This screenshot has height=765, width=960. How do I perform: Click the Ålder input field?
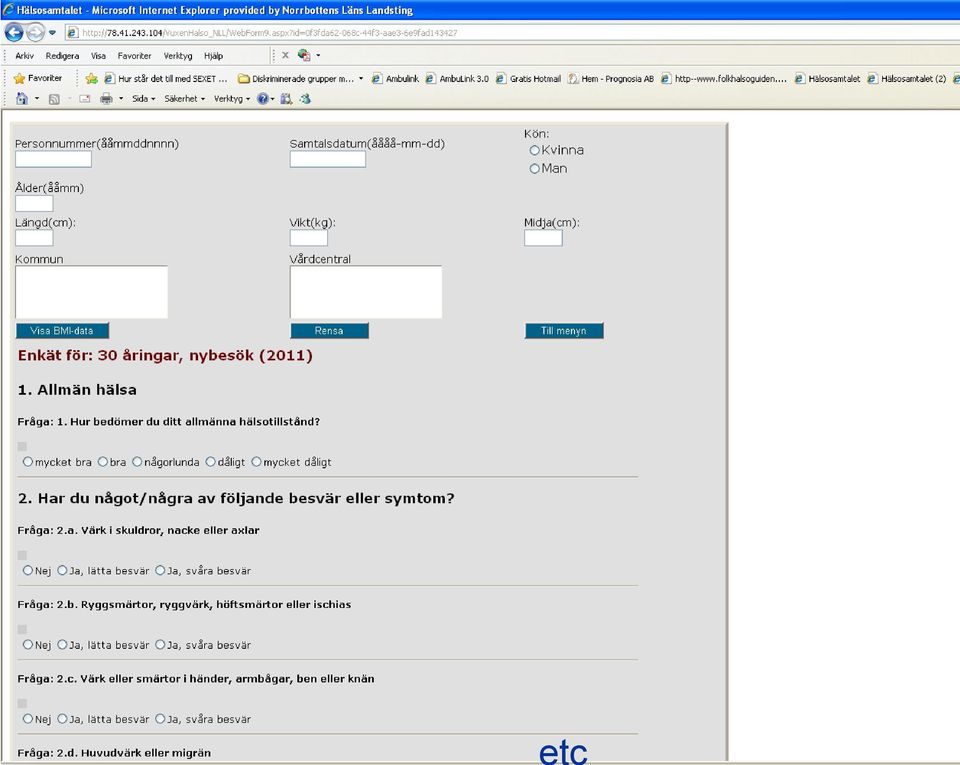(x=34, y=203)
